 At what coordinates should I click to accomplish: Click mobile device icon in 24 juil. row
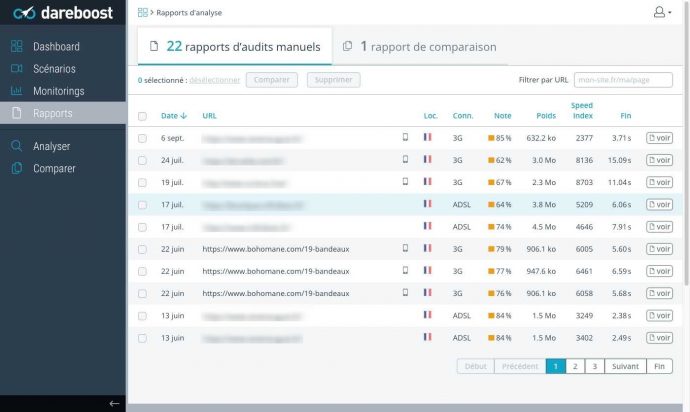click(x=405, y=159)
